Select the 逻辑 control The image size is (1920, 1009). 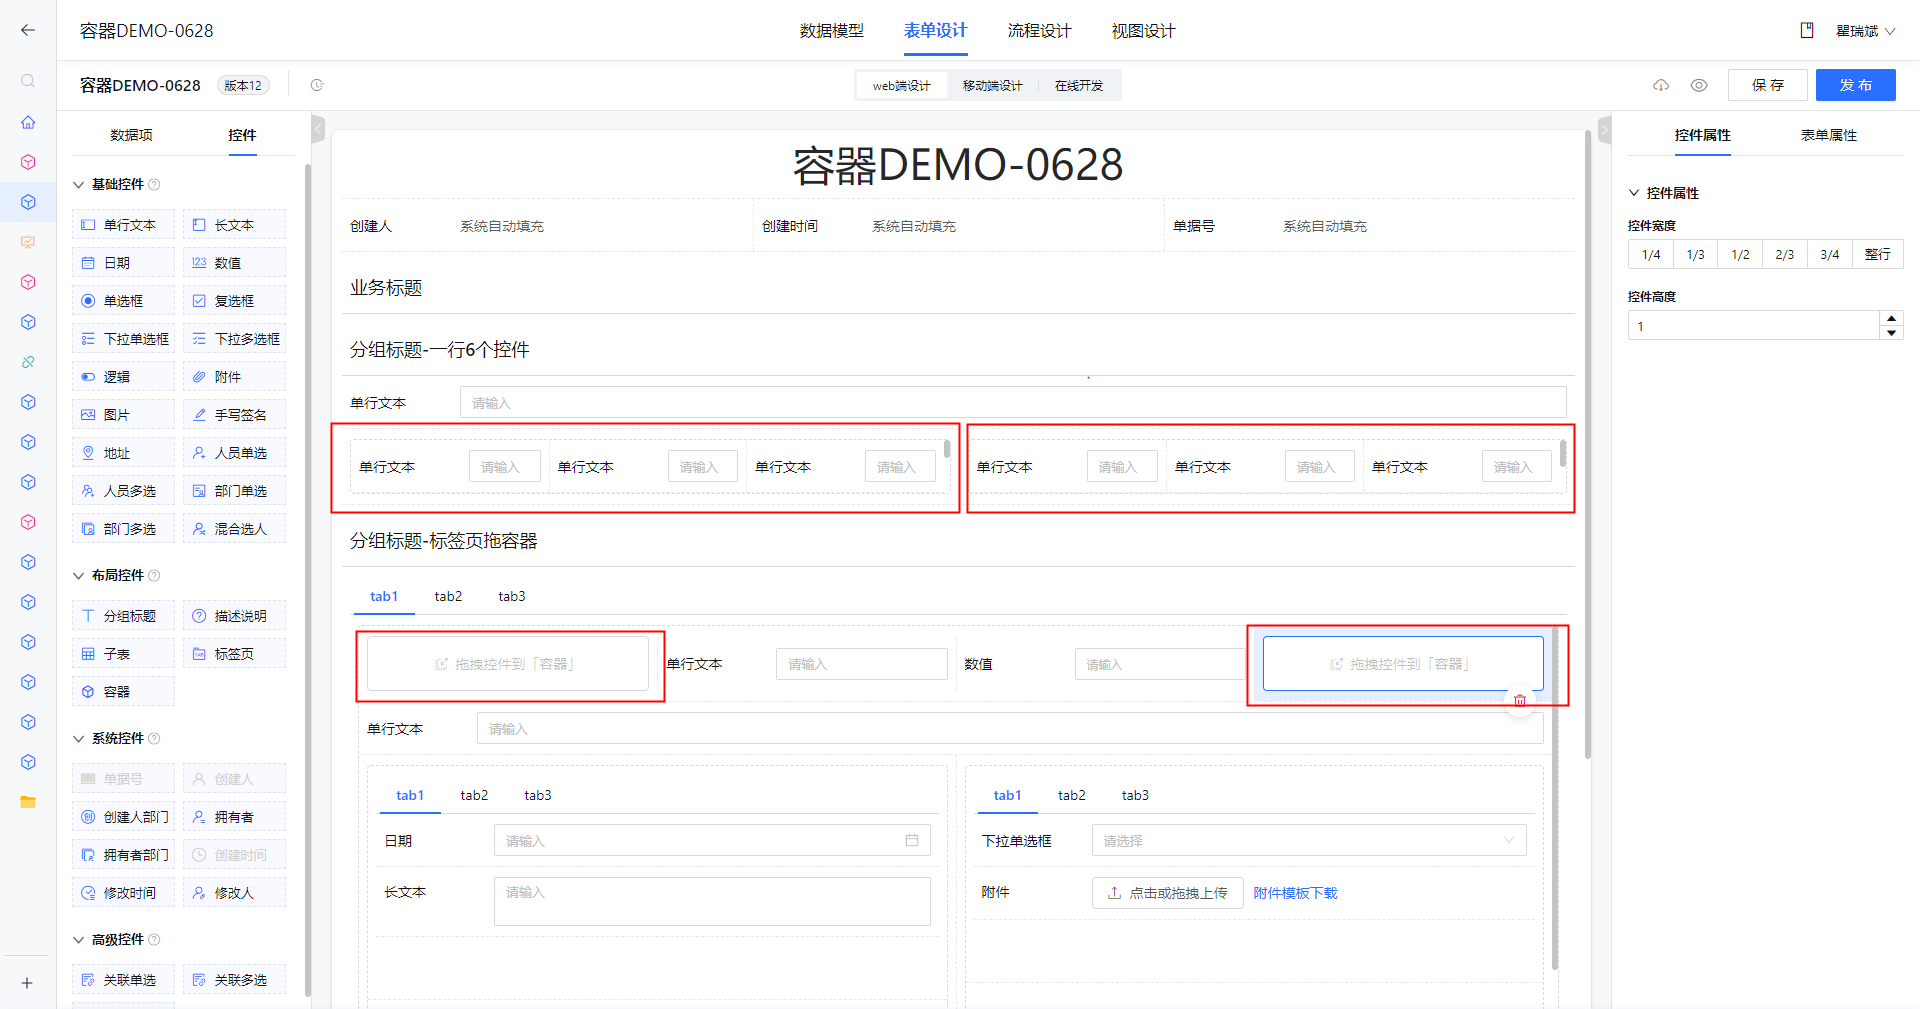[123, 377]
